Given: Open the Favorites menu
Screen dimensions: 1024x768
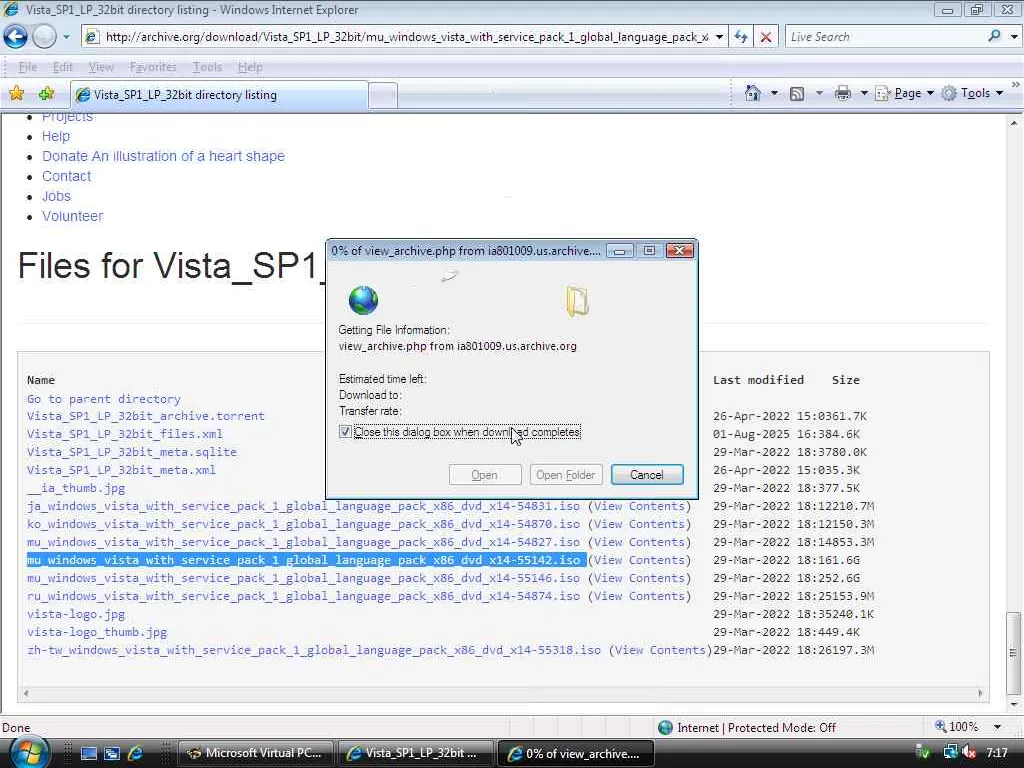Looking at the screenshot, I should click(153, 67).
